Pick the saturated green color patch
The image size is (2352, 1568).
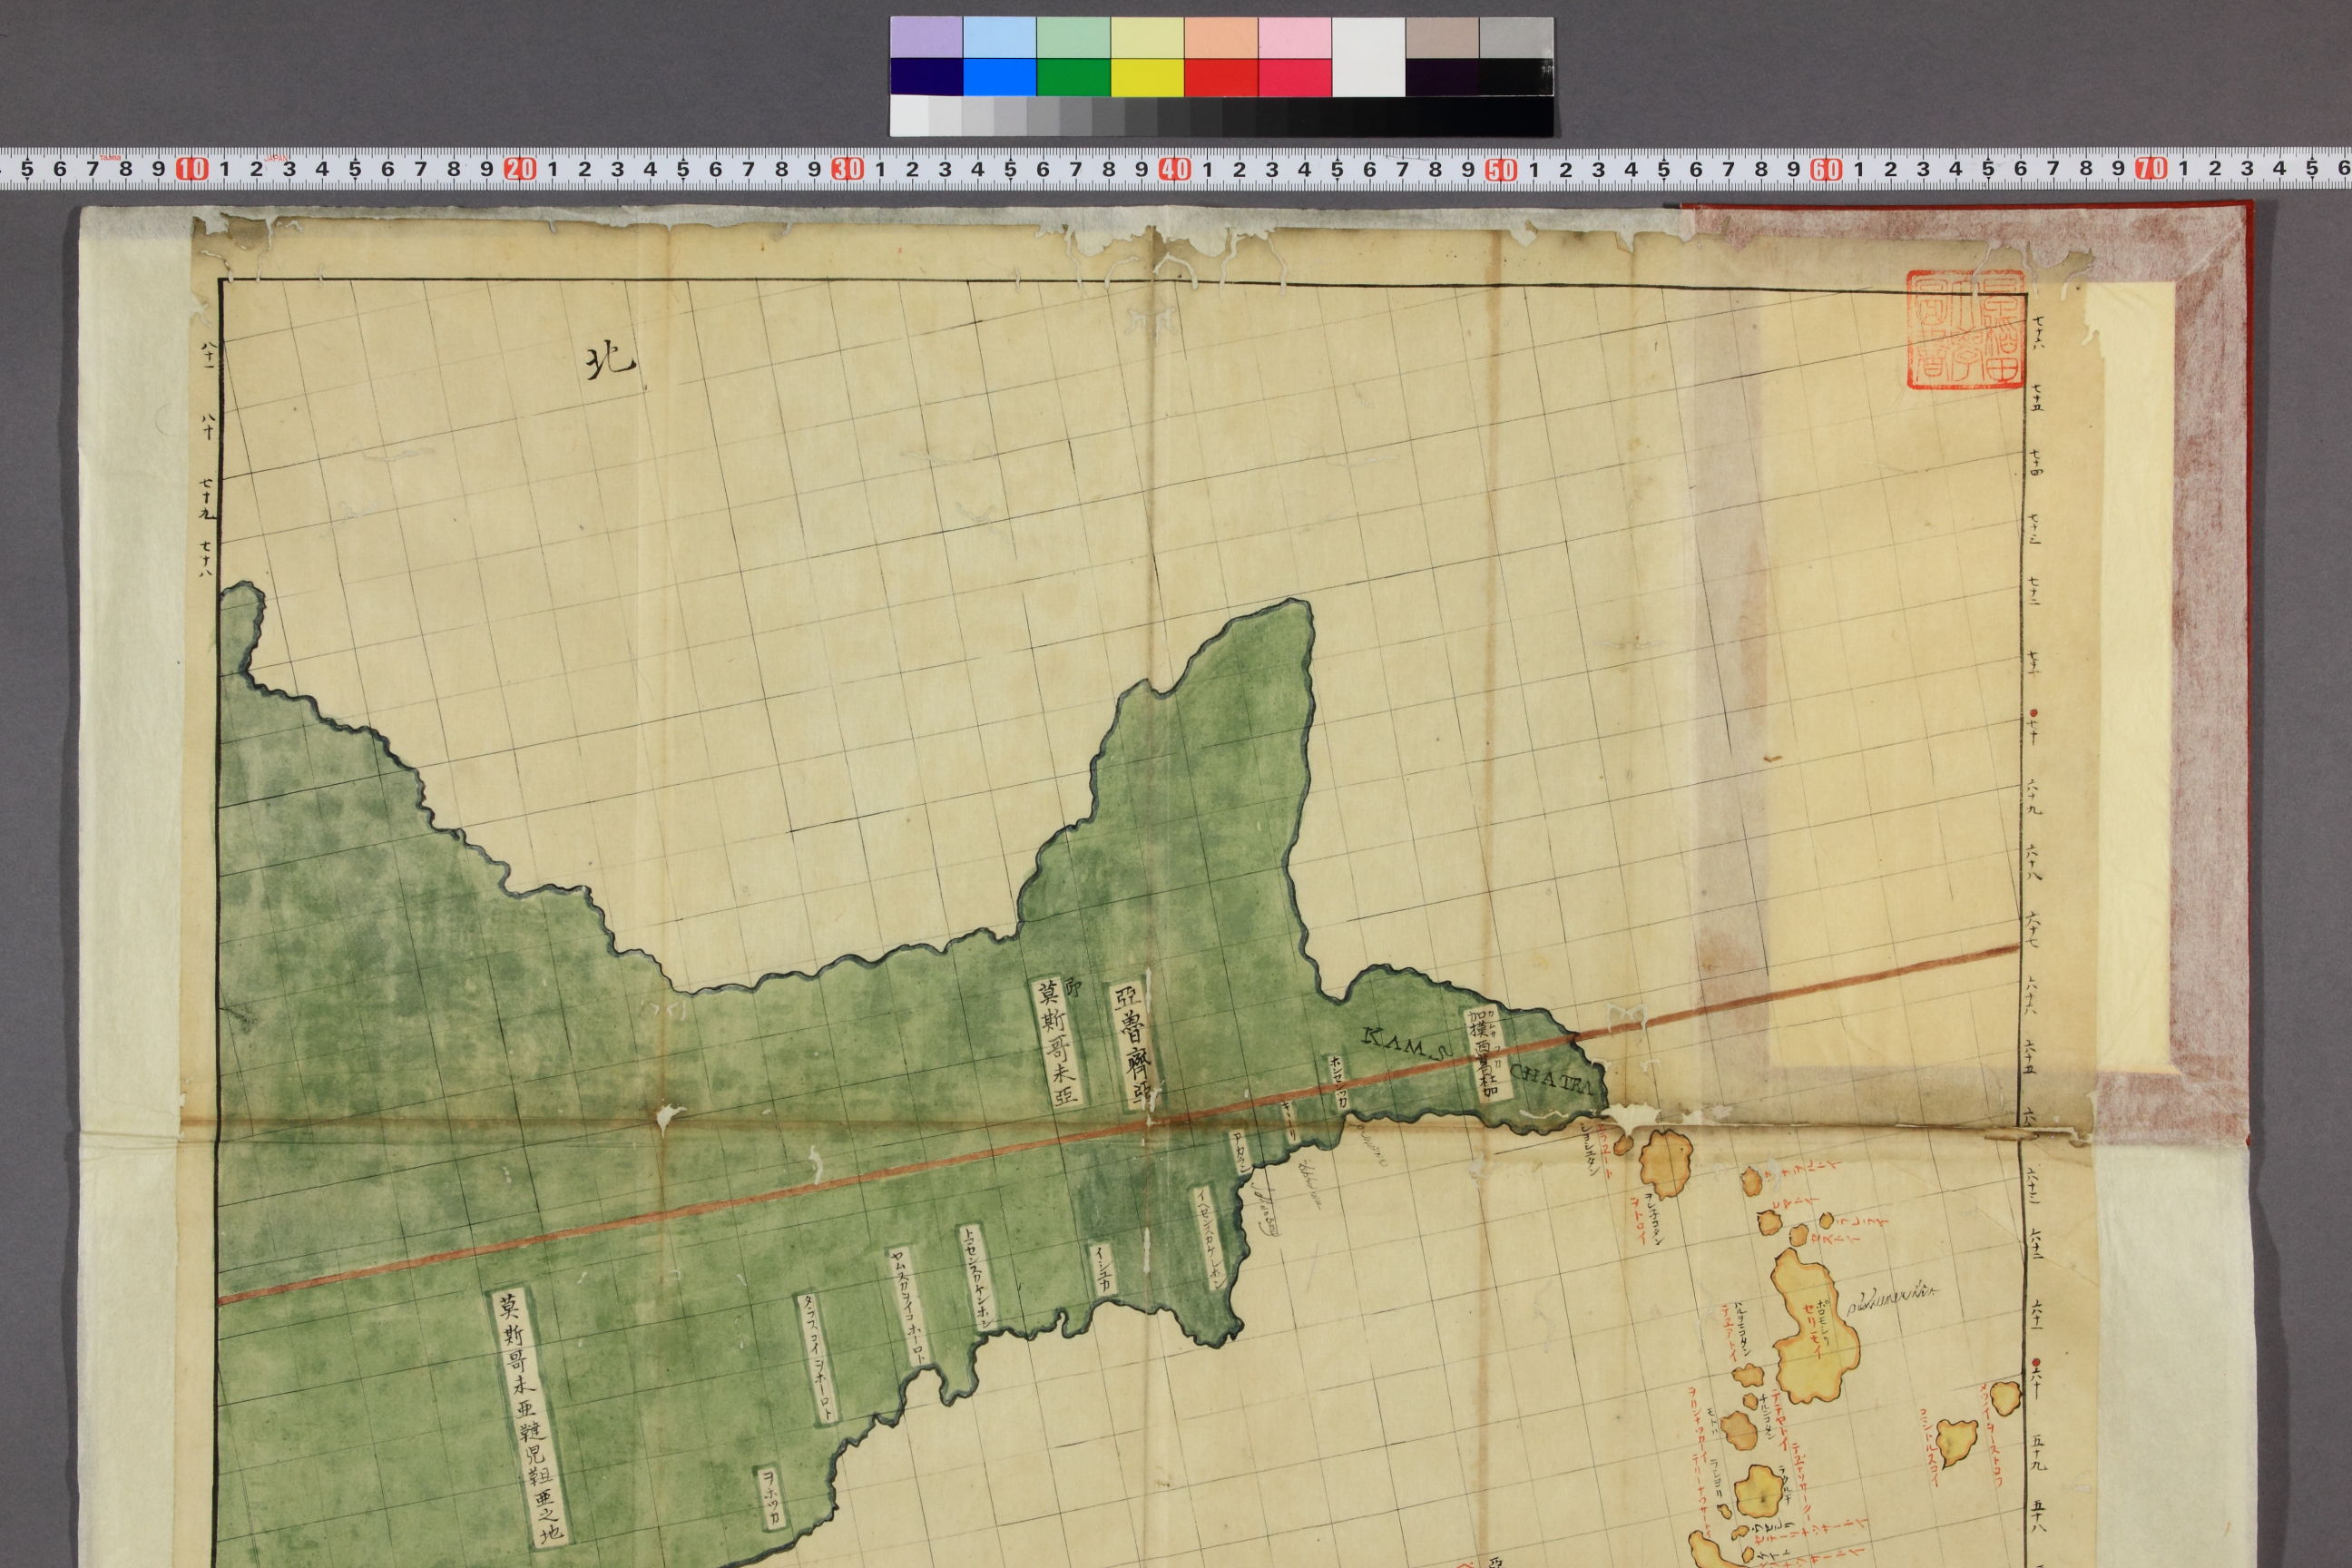[1073, 77]
